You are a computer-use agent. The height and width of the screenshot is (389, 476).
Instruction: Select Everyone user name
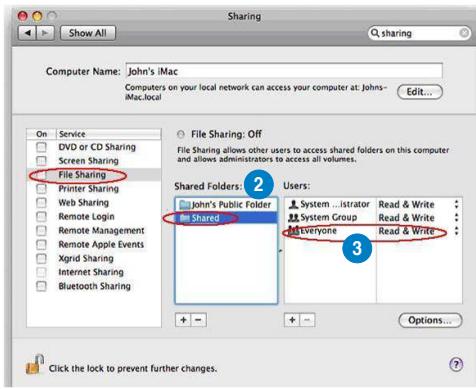318,231
